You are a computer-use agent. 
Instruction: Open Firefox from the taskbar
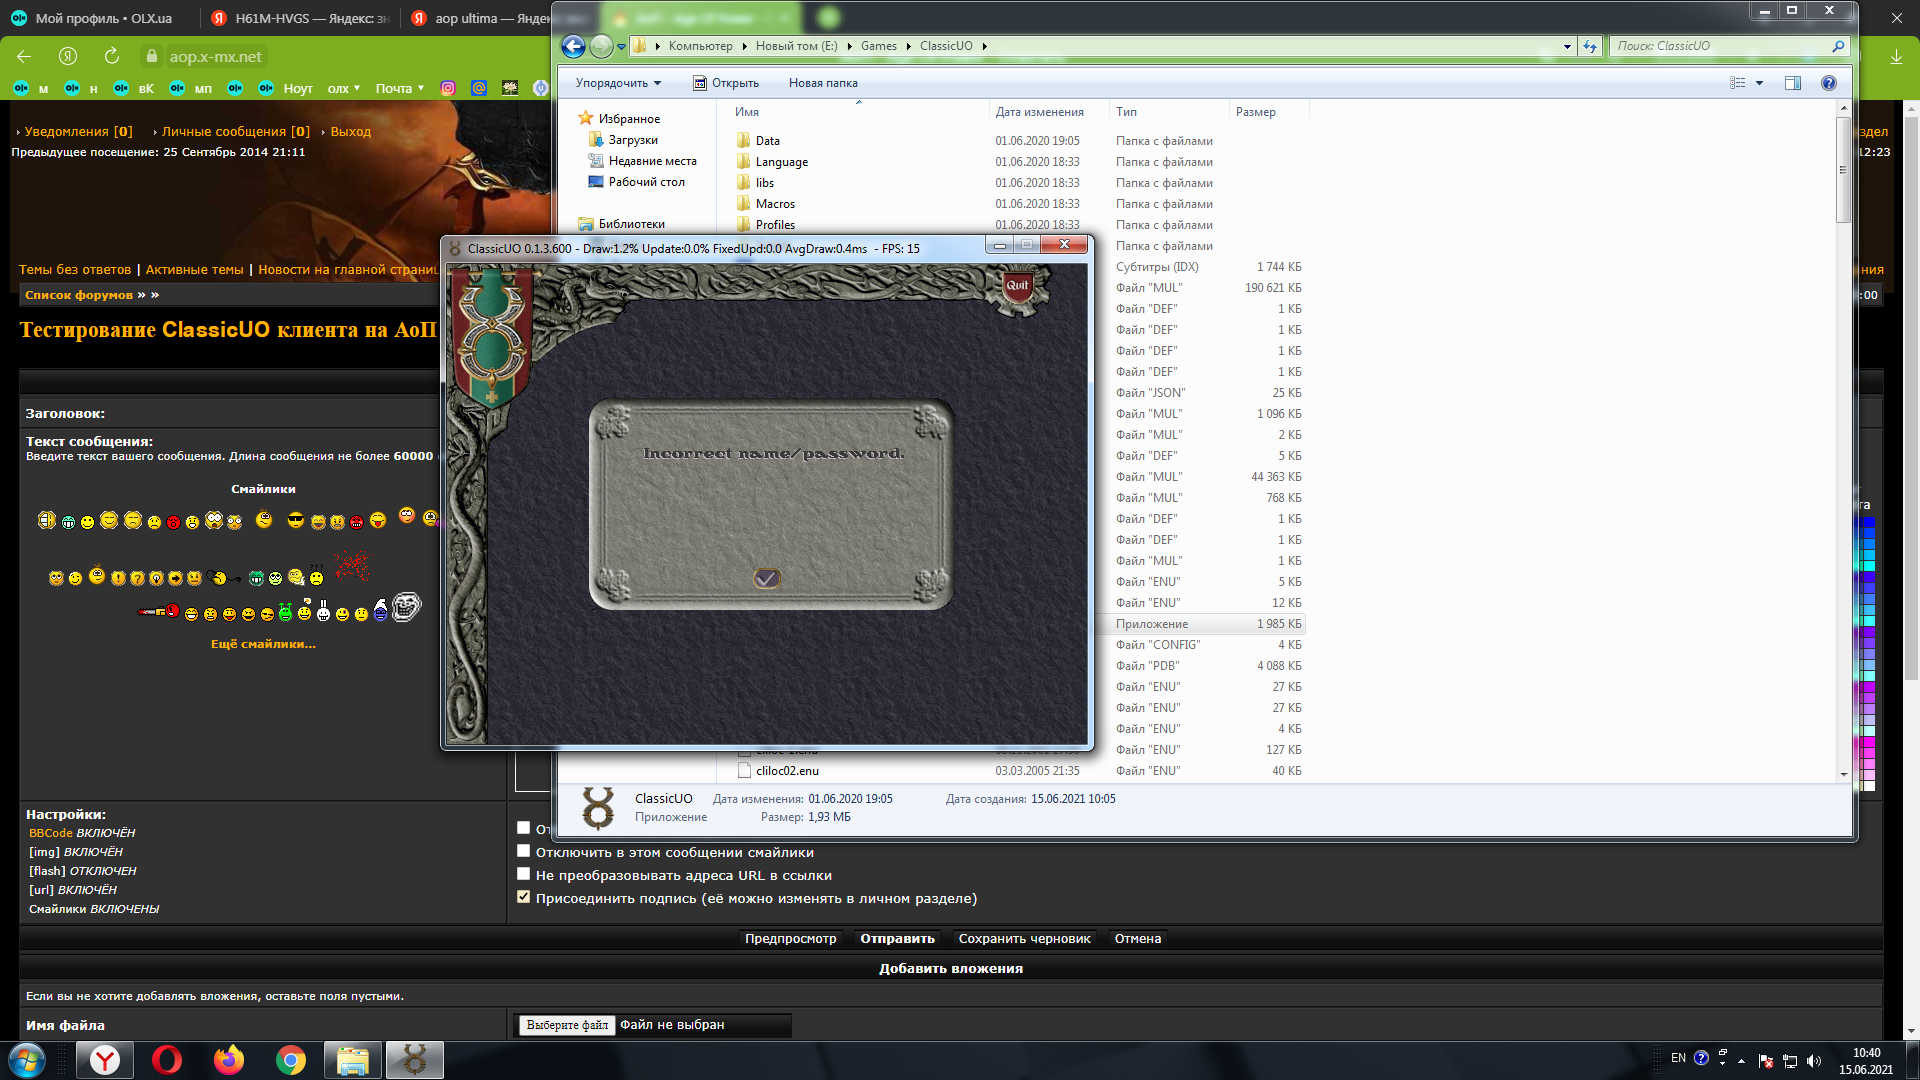229,1060
